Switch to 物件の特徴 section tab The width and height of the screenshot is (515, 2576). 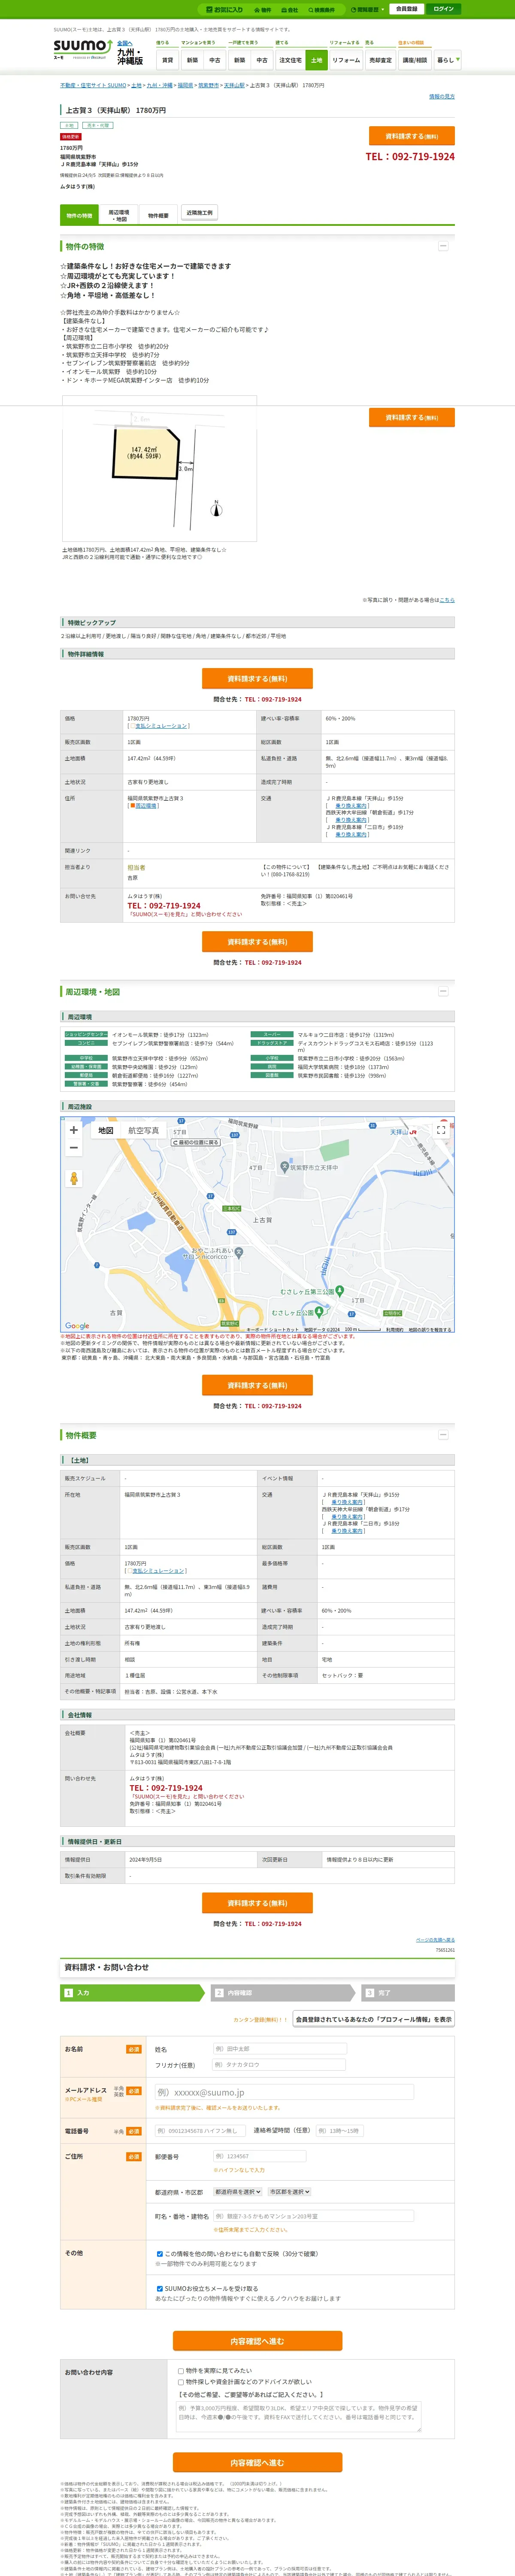(80, 215)
